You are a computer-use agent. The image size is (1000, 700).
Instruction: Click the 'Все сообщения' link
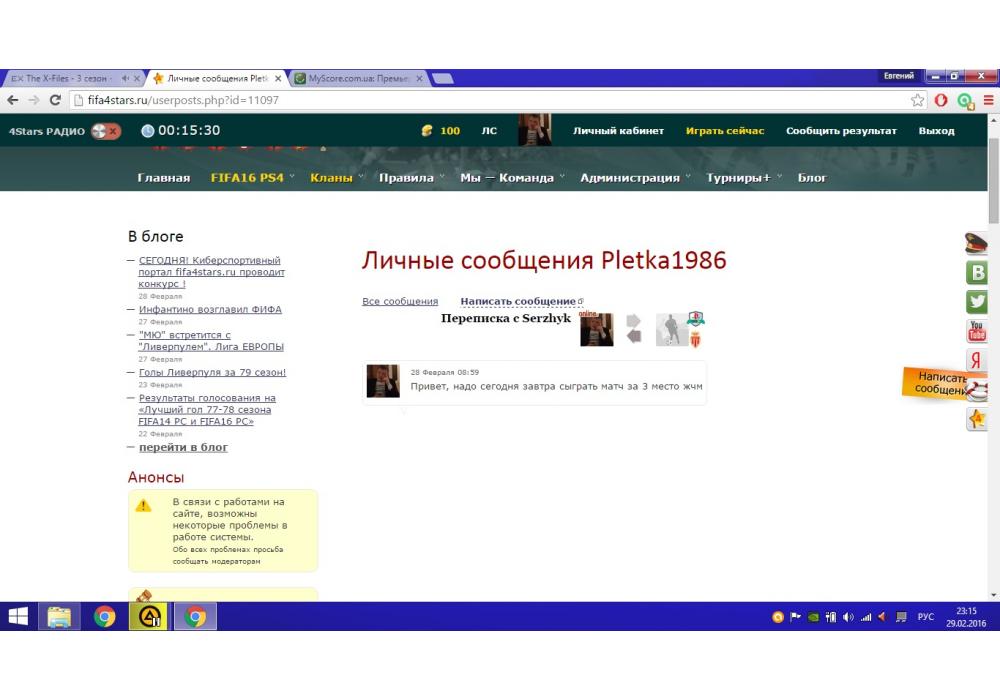coord(400,301)
